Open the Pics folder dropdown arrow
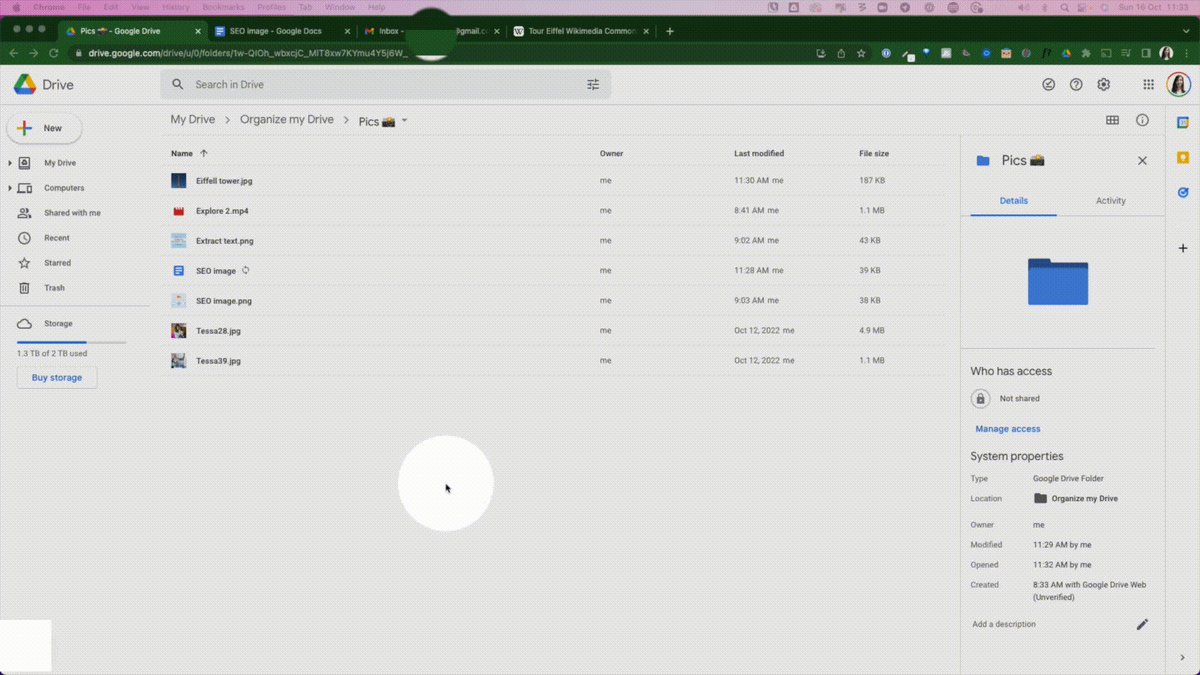1200x675 pixels. (404, 121)
